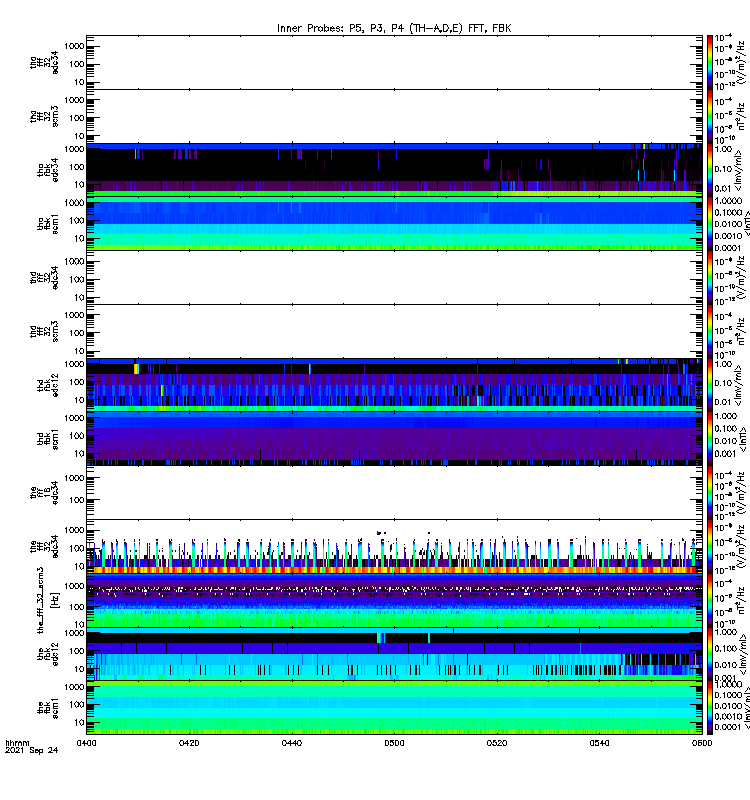Select the 'thd fff 32 edc34' panel label
The height and width of the screenshot is (800, 750).
click(x=44, y=278)
